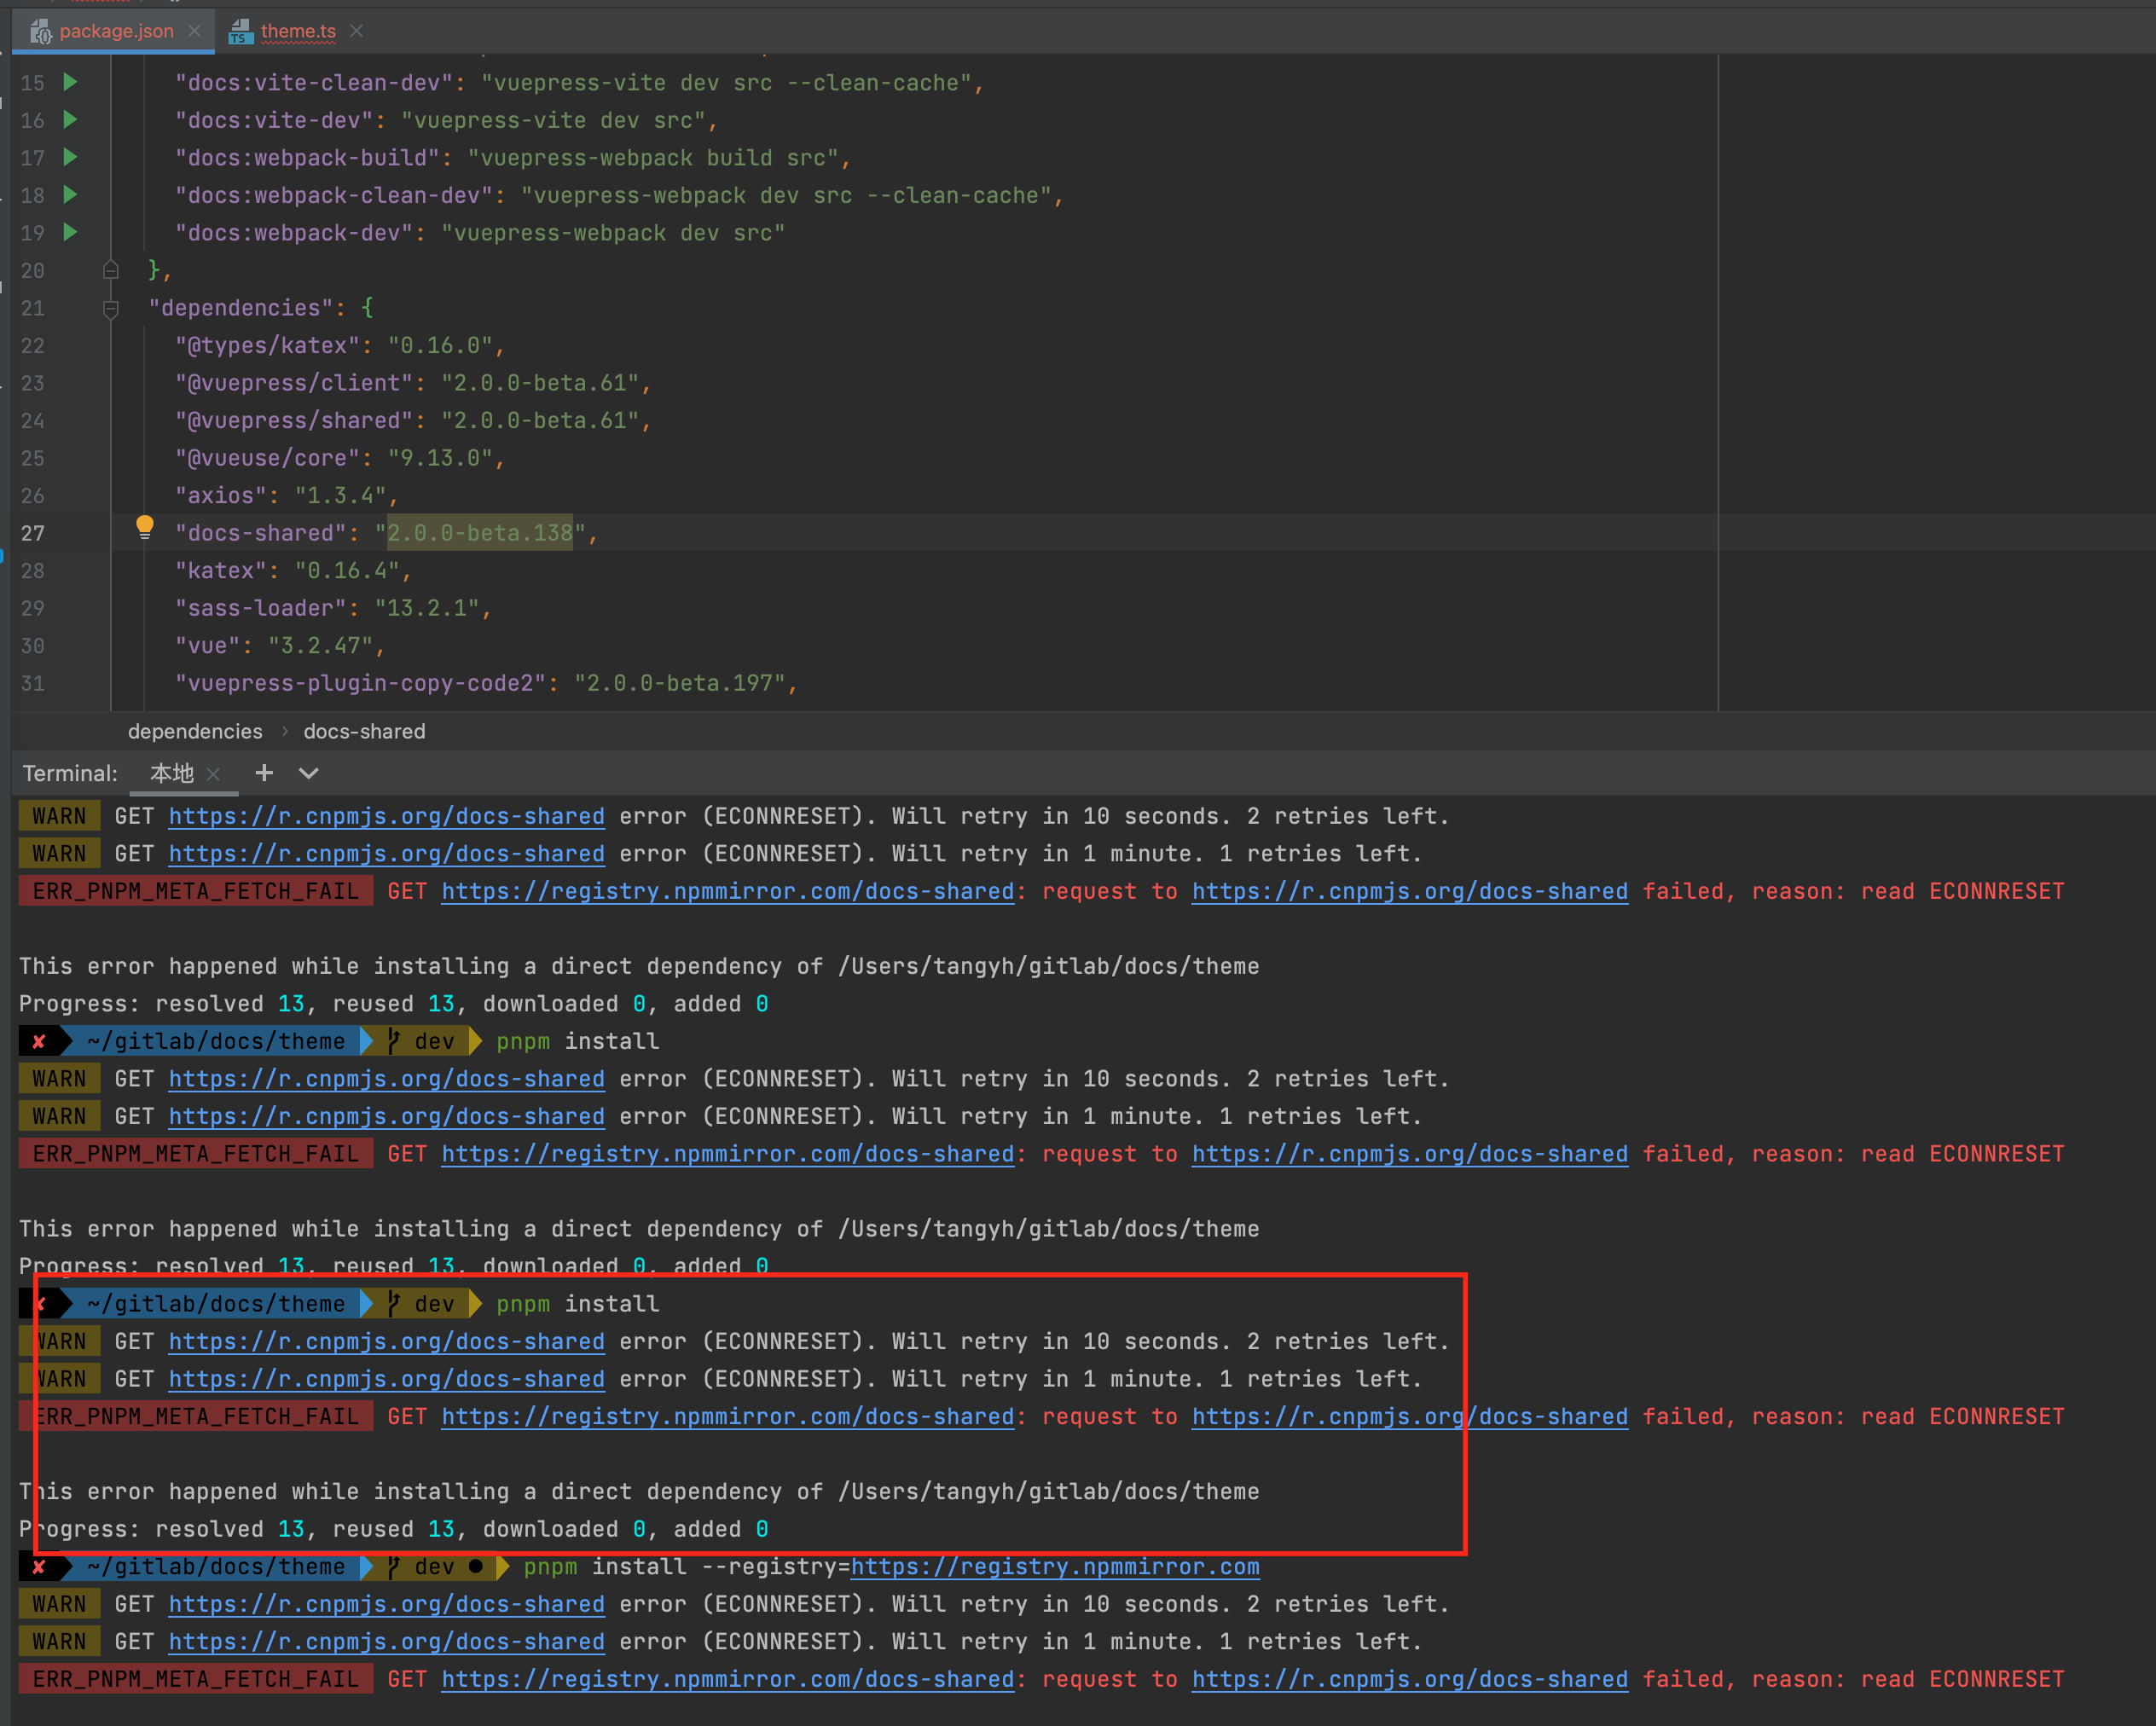Open the first registry.npmmirror.com/docs-shared error link
This screenshot has height=1726, width=2156.
[x=727, y=892]
